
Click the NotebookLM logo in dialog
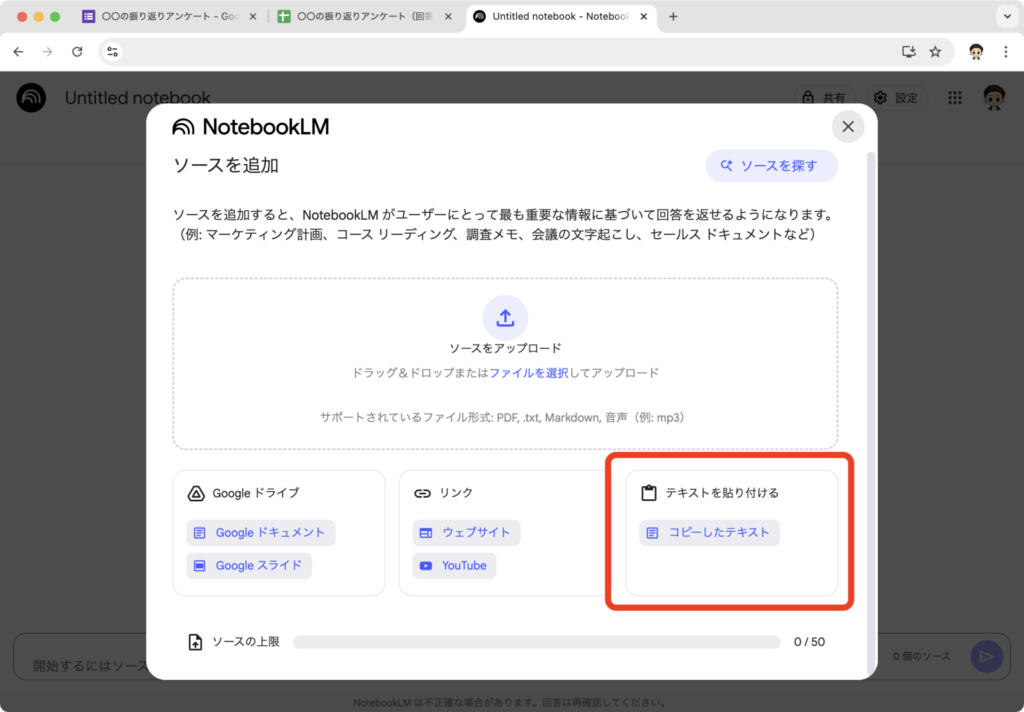click(x=251, y=127)
